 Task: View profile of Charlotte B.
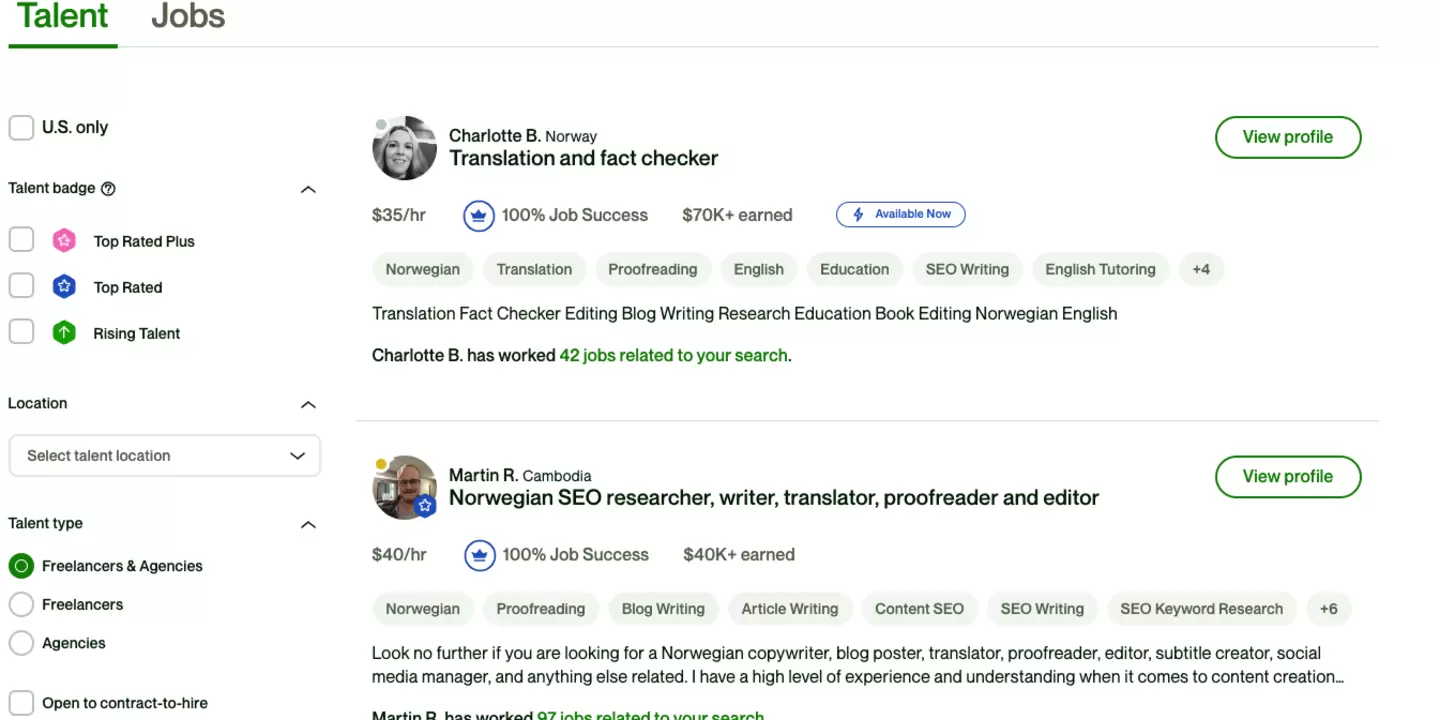point(1288,137)
